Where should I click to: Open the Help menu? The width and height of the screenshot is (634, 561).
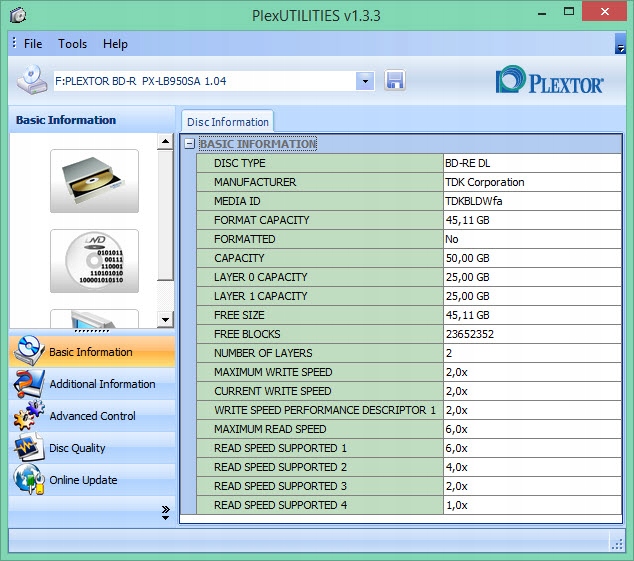click(115, 44)
